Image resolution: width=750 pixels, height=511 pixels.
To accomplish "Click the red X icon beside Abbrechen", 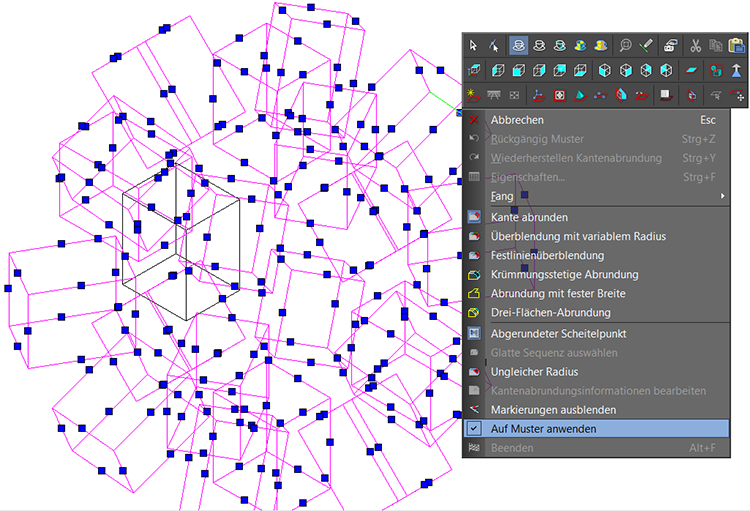I will [x=474, y=120].
